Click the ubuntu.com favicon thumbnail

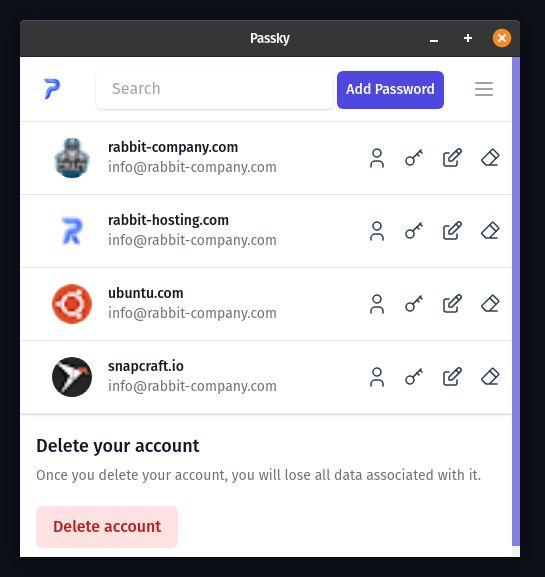pyautogui.click(x=72, y=304)
